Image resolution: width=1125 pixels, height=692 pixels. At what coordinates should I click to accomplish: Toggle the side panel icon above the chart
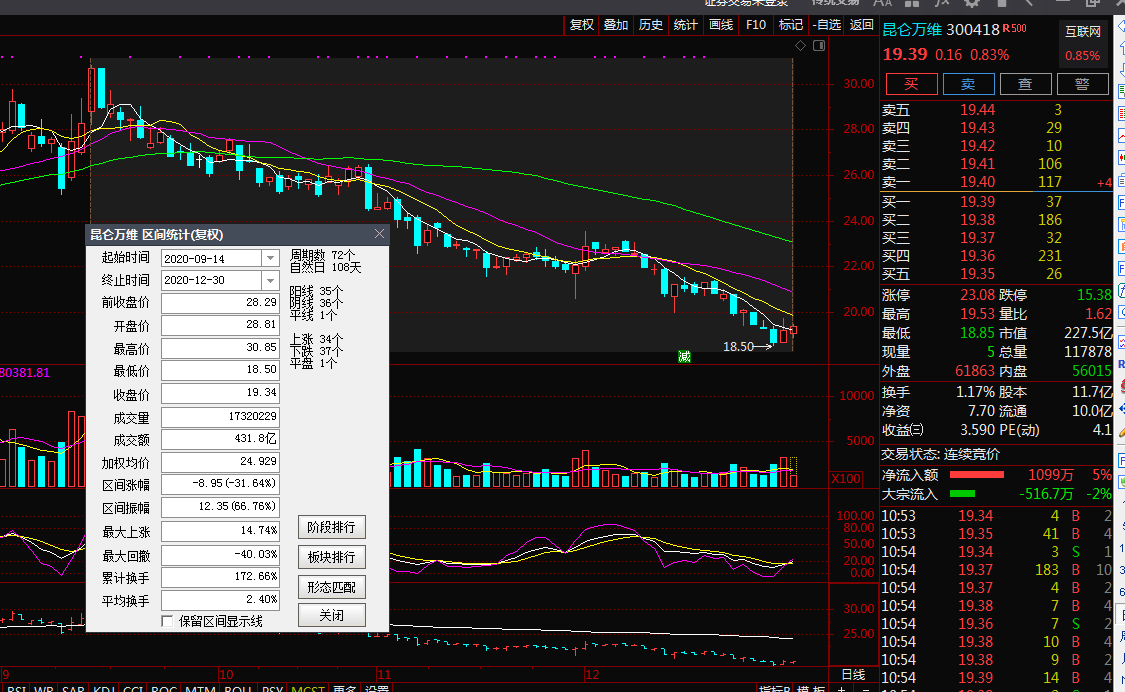pyautogui.click(x=819, y=46)
